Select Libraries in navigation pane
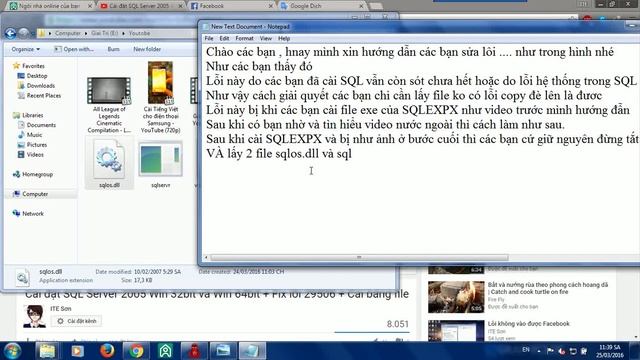This screenshot has height=360, width=640. 28,115
